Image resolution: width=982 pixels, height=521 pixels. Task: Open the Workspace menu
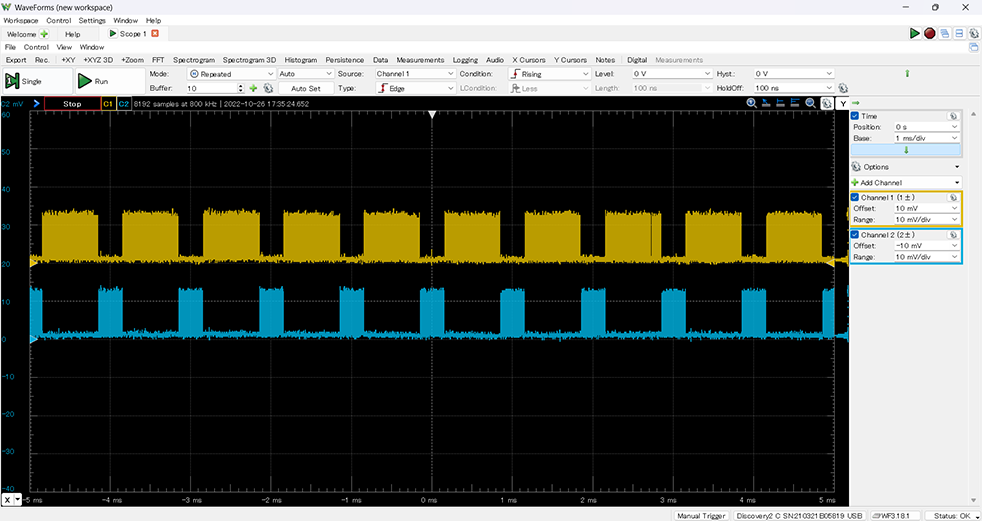[21, 21]
